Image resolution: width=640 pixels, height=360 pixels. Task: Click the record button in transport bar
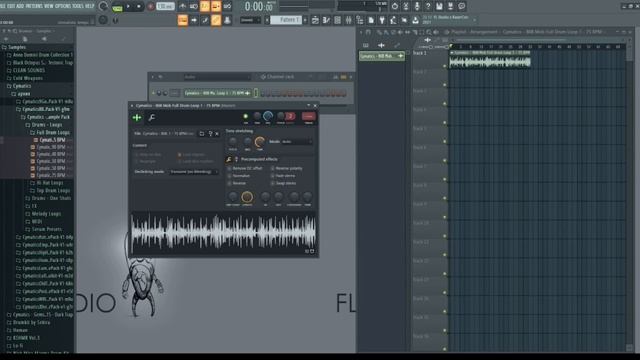tap(150, 6)
